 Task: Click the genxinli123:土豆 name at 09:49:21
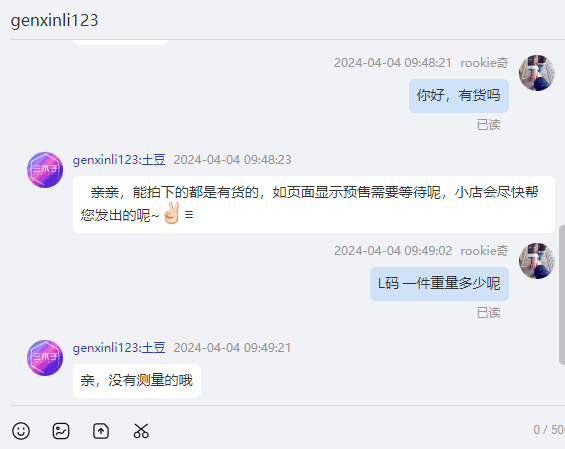pyautogui.click(x=119, y=348)
